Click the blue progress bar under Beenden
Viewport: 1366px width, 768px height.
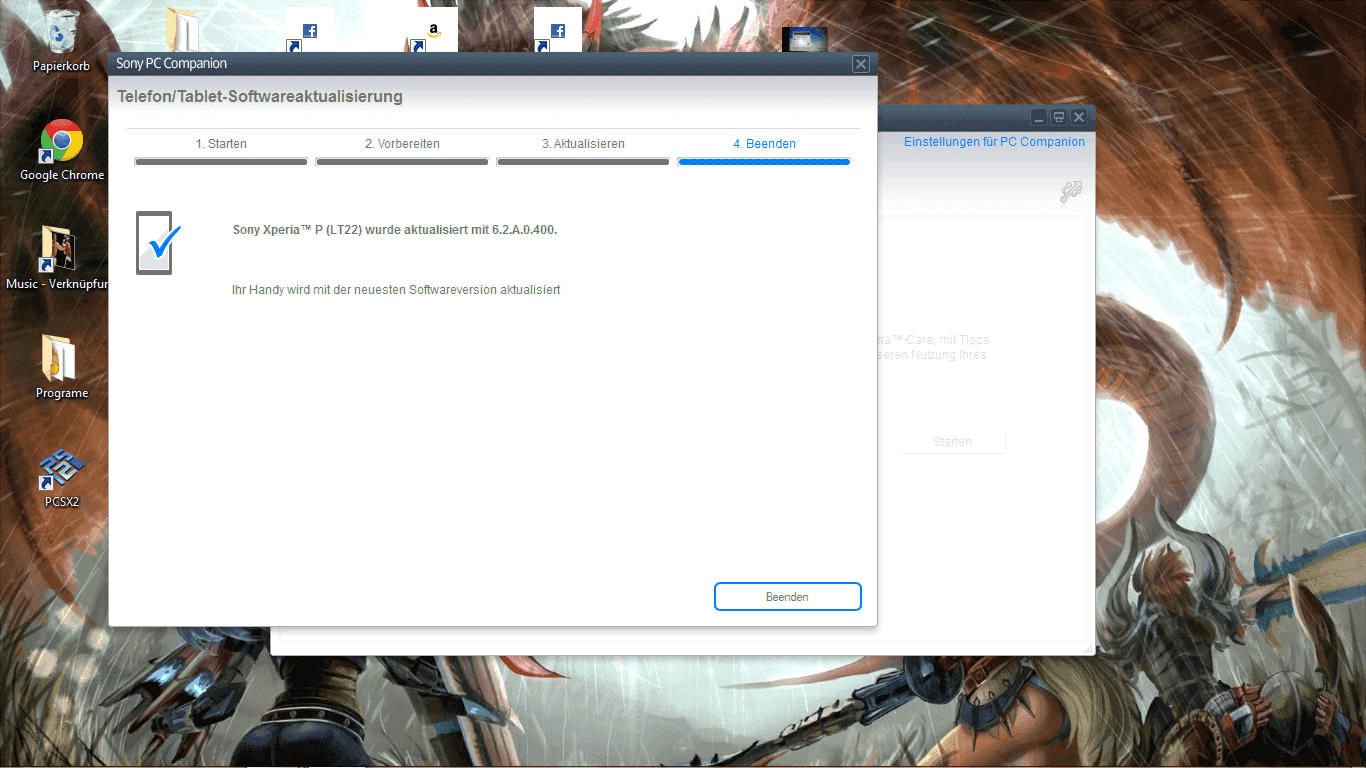click(764, 161)
